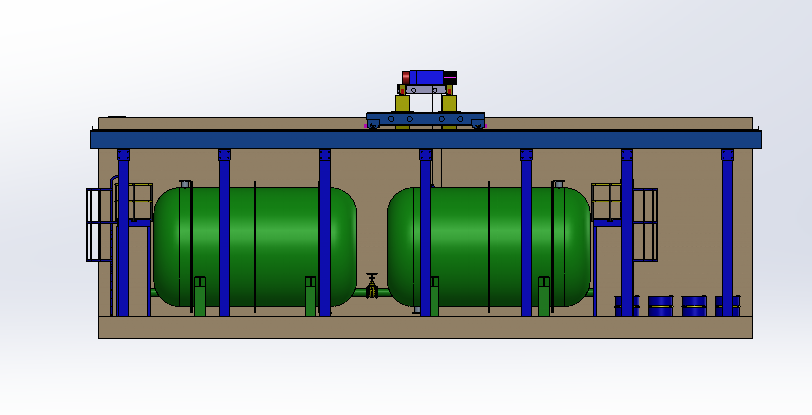Click the gate valve between the tanks
Screen dimensions: 812x415
tap(372, 286)
